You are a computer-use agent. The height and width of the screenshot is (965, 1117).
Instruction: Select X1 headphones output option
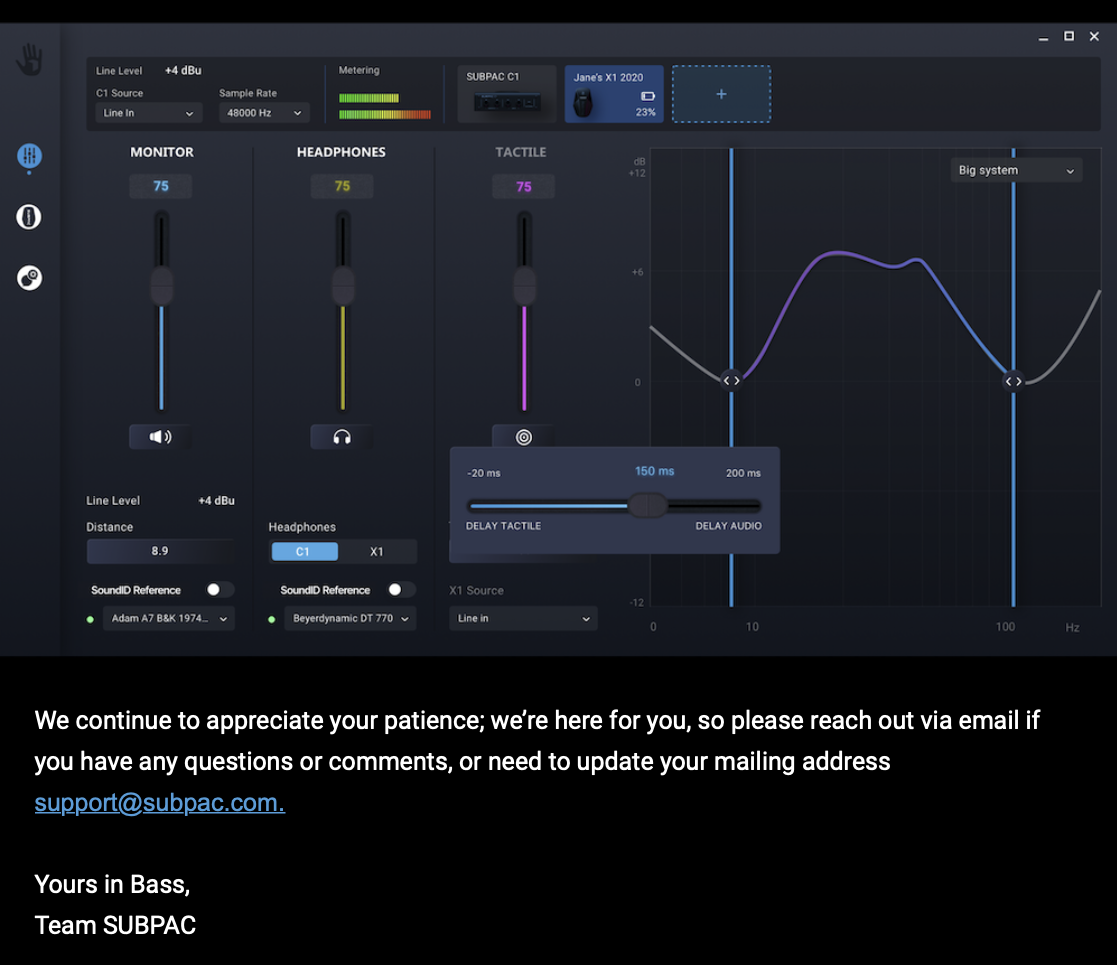click(377, 552)
